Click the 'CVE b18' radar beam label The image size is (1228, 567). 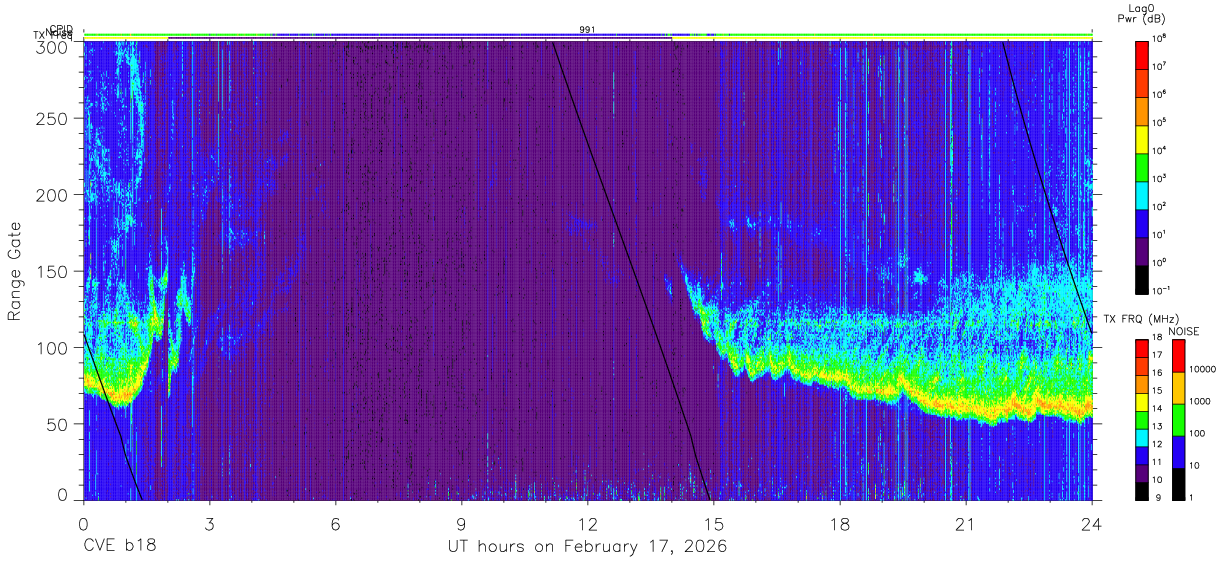tap(119, 547)
